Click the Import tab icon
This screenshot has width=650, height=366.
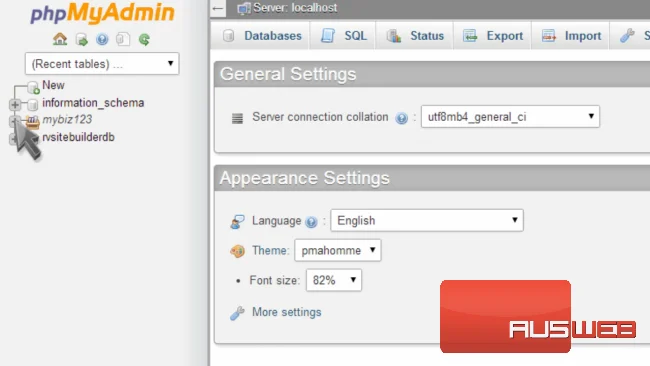point(548,36)
